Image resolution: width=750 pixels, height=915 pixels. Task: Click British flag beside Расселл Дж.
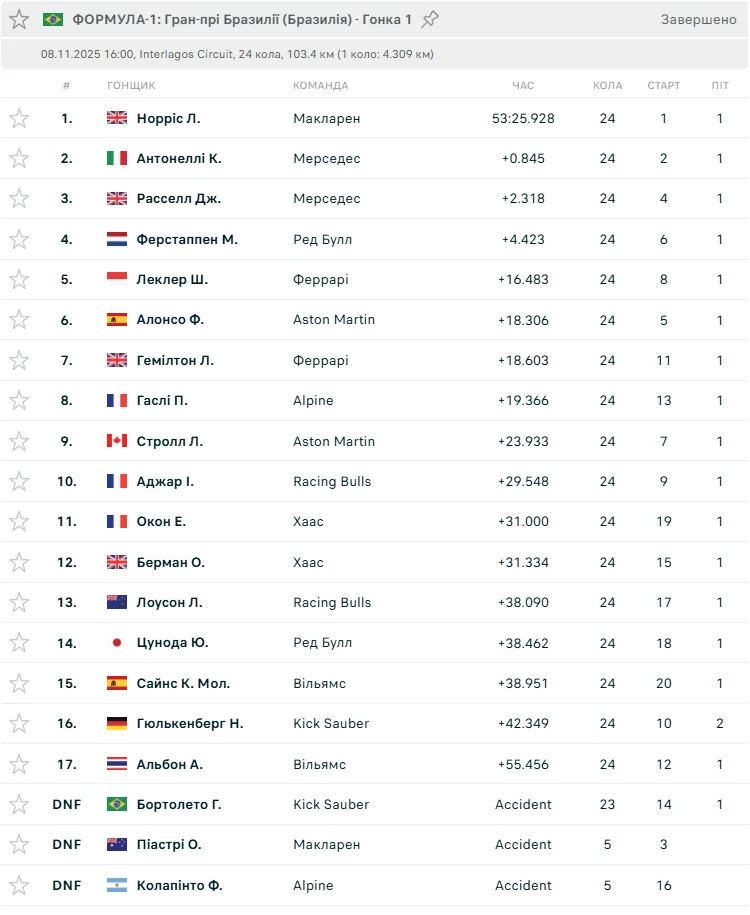pyautogui.click(x=117, y=199)
